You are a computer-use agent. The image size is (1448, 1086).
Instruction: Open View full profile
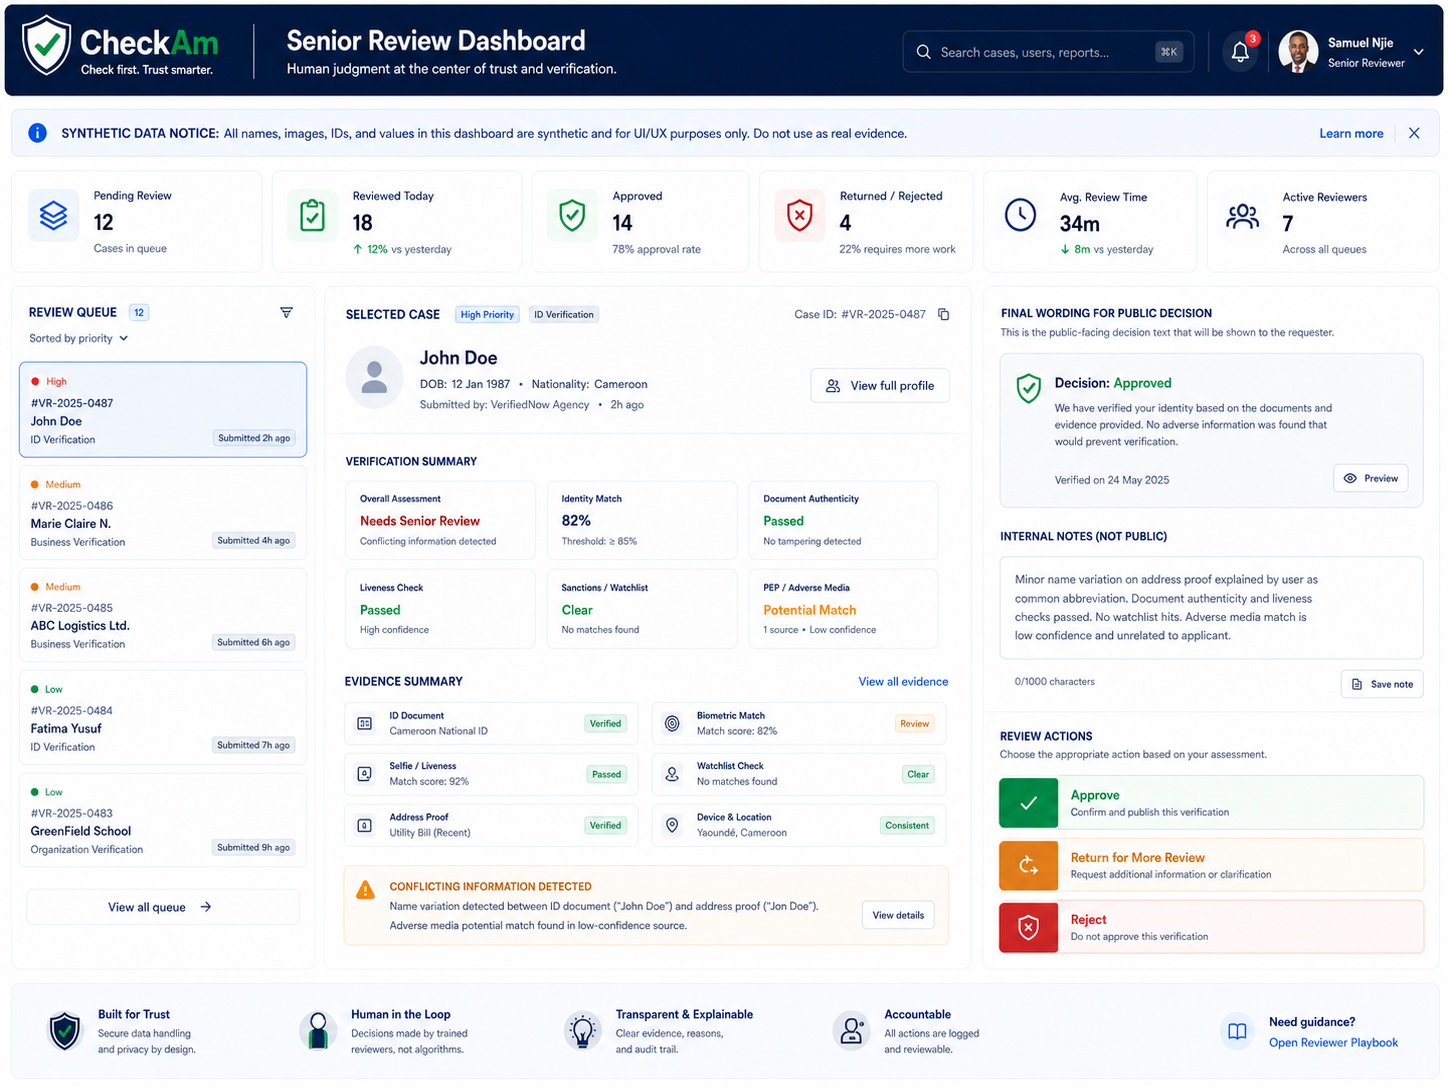(x=880, y=386)
